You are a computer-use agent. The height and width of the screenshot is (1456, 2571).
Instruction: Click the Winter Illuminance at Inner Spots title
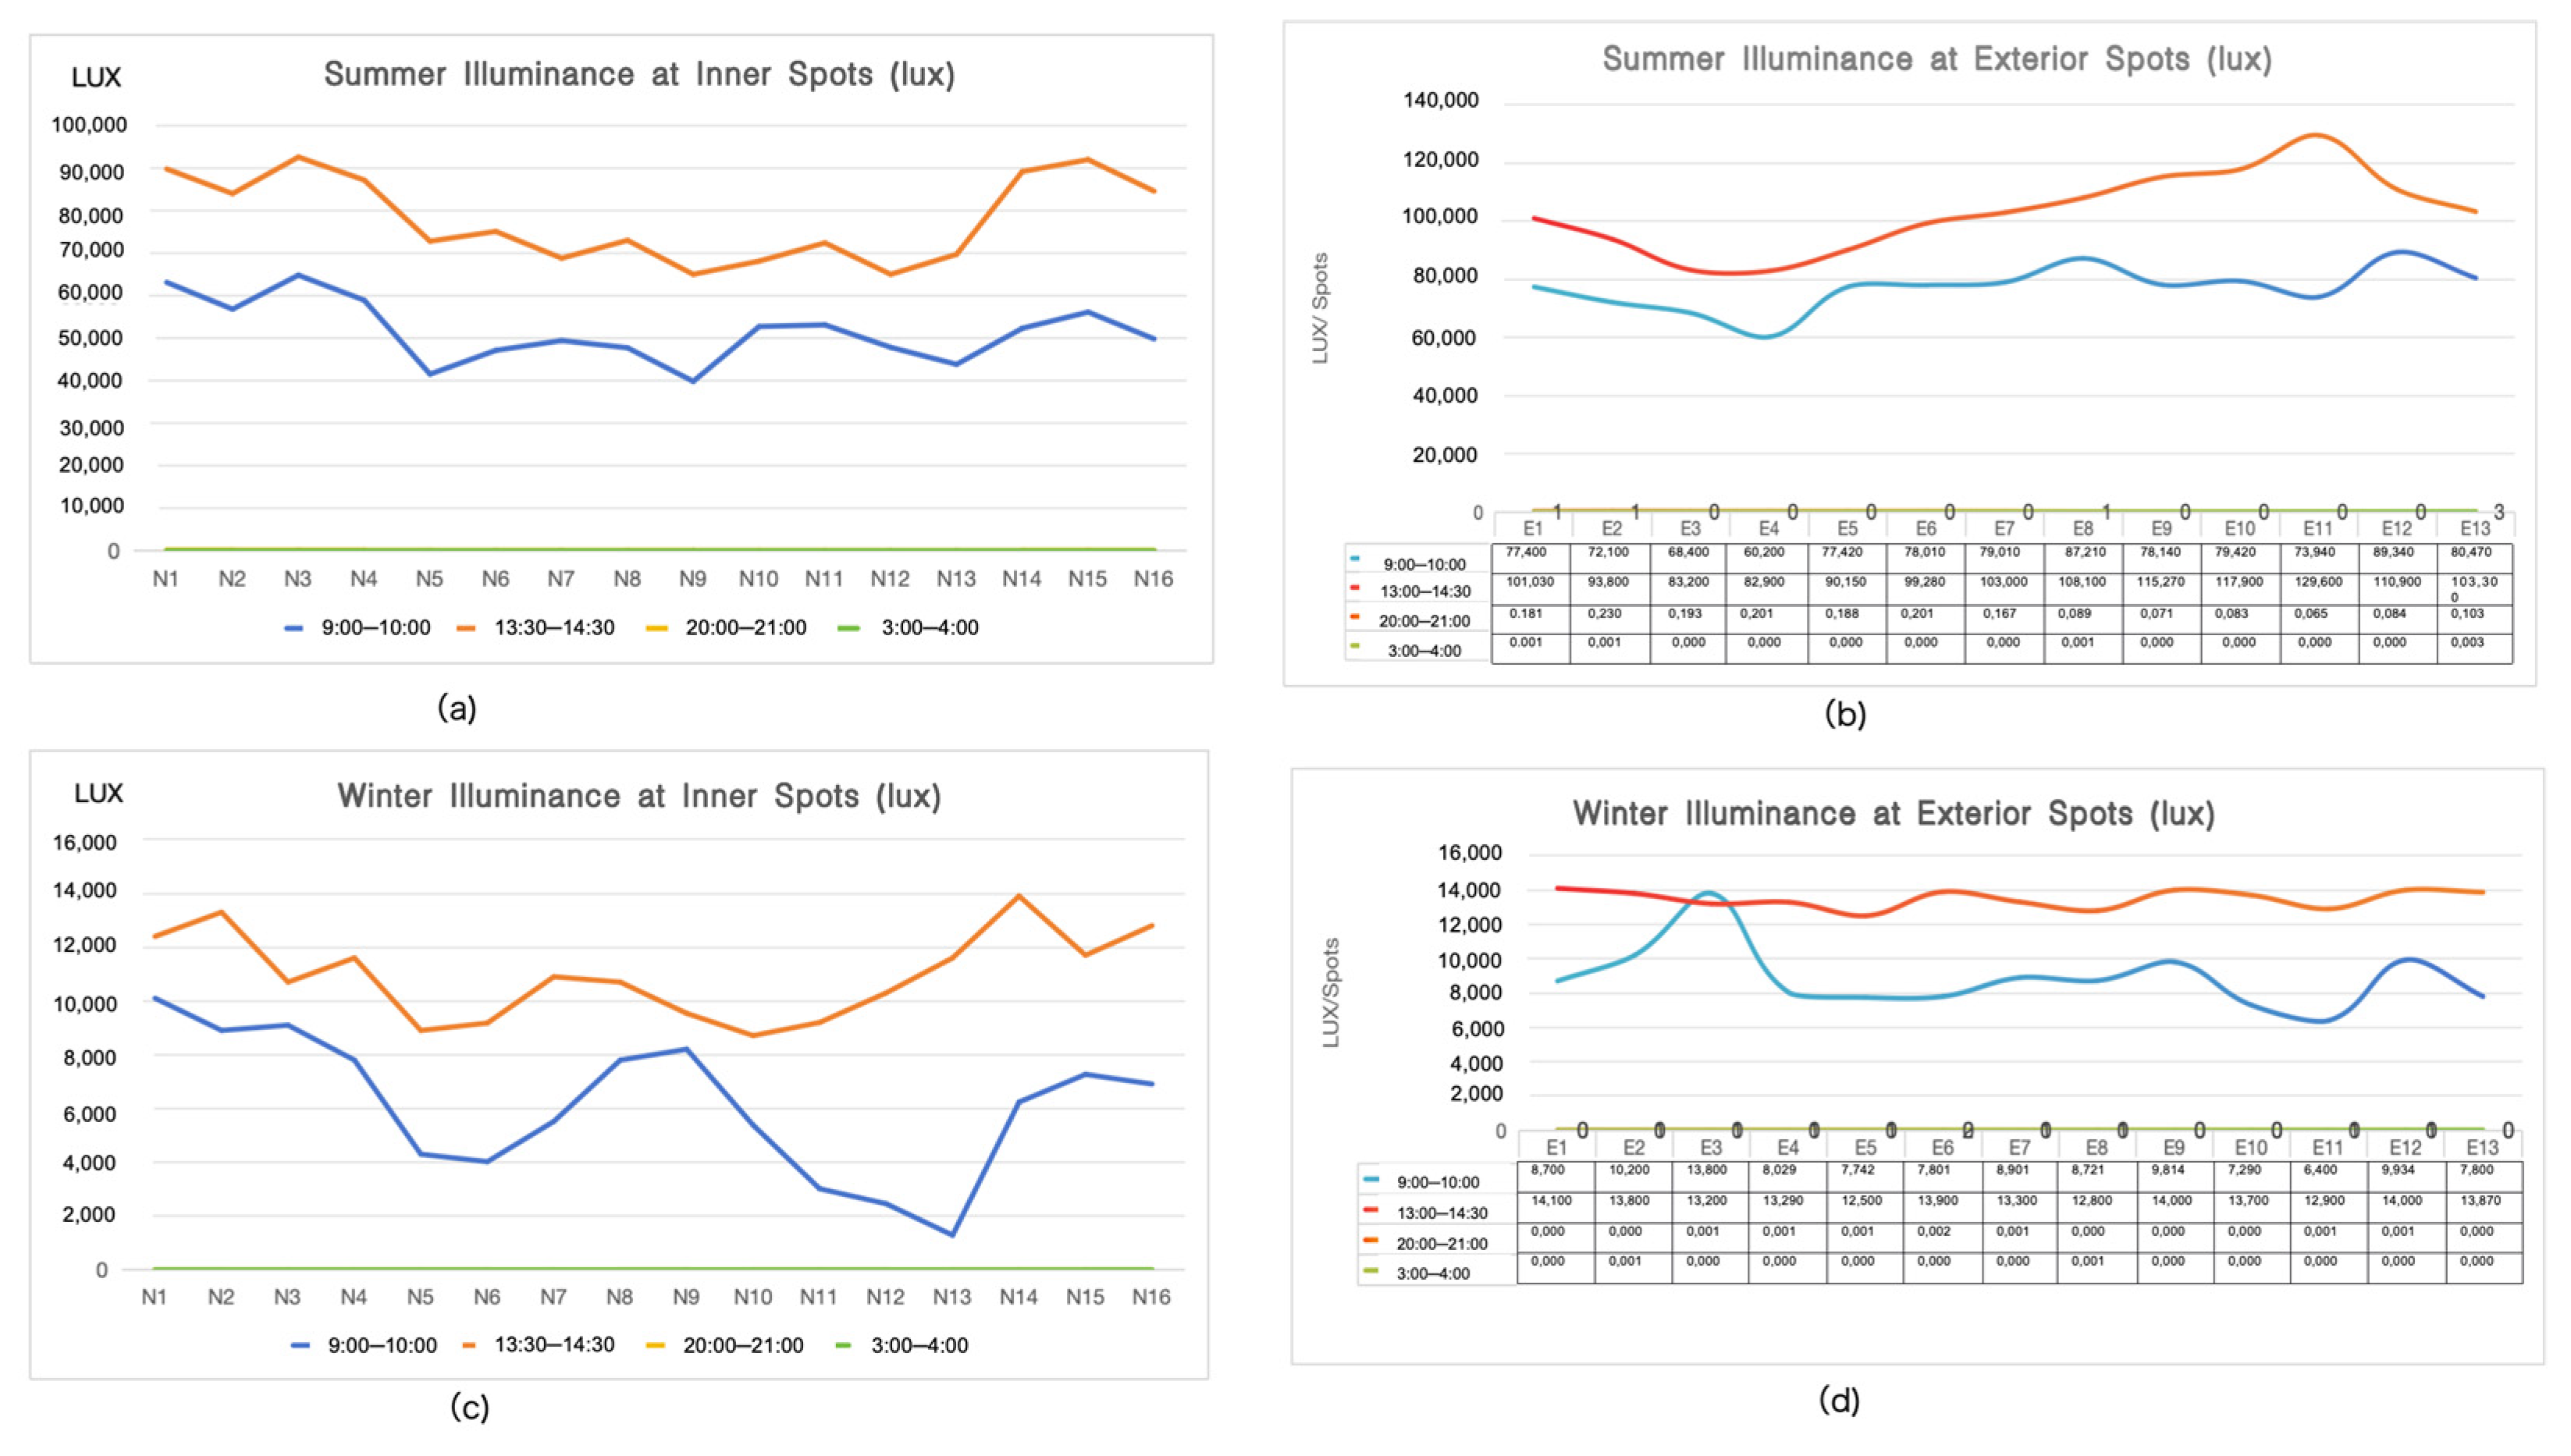tap(639, 796)
